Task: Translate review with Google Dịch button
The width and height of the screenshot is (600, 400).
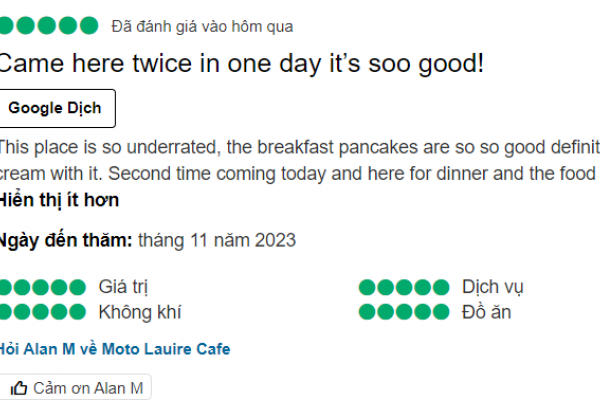Action: (x=62, y=108)
